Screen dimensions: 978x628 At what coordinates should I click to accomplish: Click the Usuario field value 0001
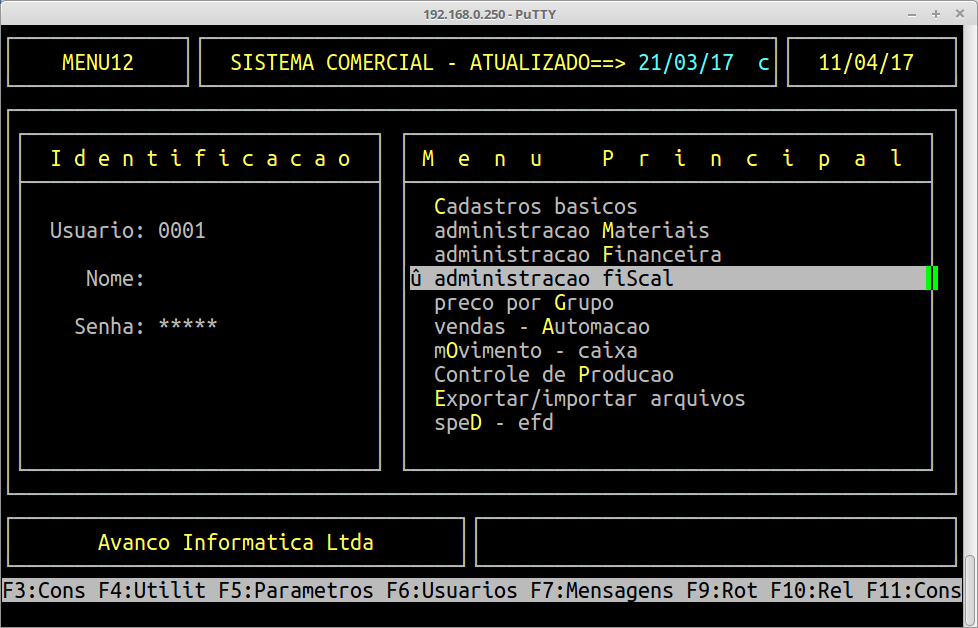(x=181, y=231)
